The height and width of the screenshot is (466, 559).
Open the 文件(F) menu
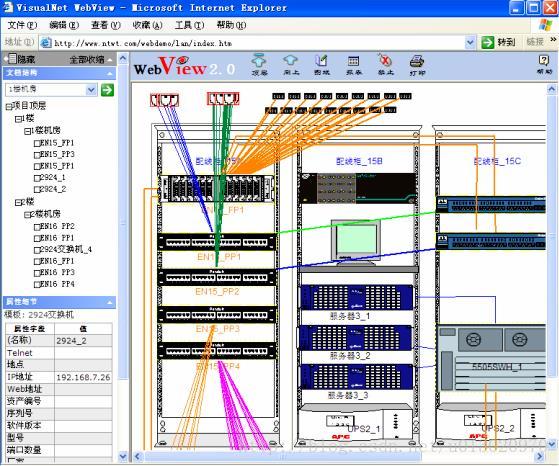click(x=22, y=25)
